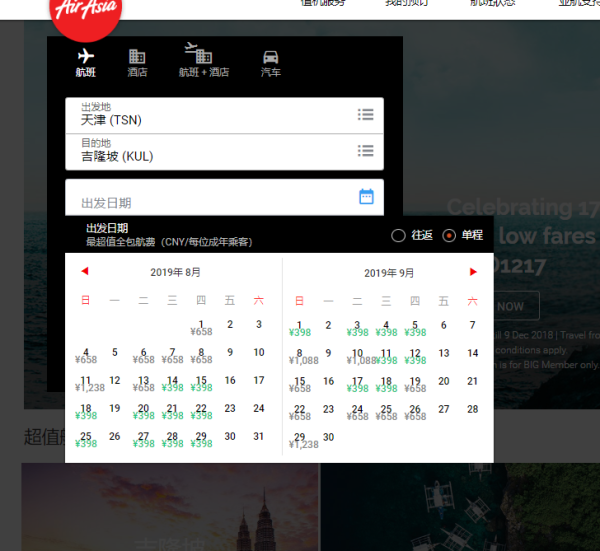Click the 2019年 8月 month header
This screenshot has width=600, height=551.
click(x=175, y=272)
